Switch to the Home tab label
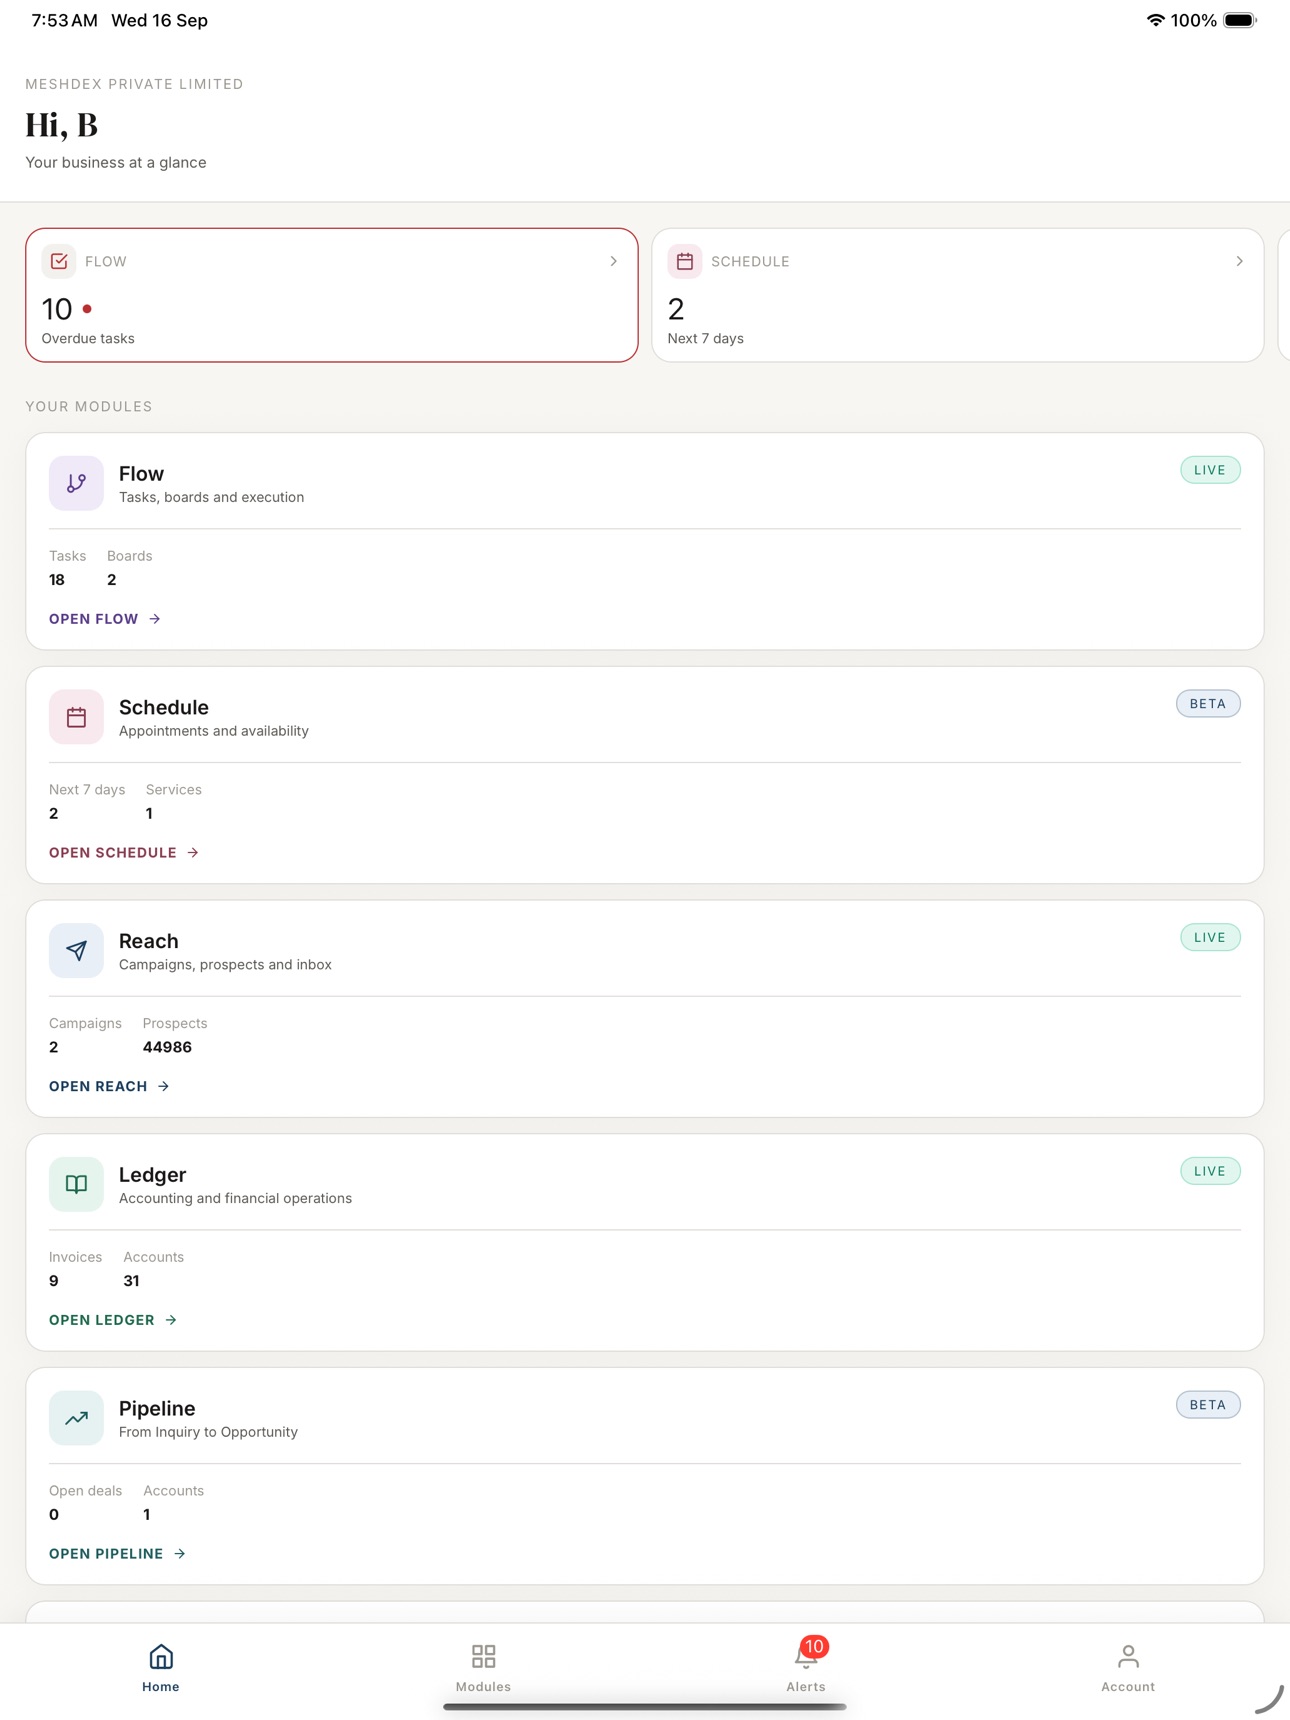 point(161,1687)
